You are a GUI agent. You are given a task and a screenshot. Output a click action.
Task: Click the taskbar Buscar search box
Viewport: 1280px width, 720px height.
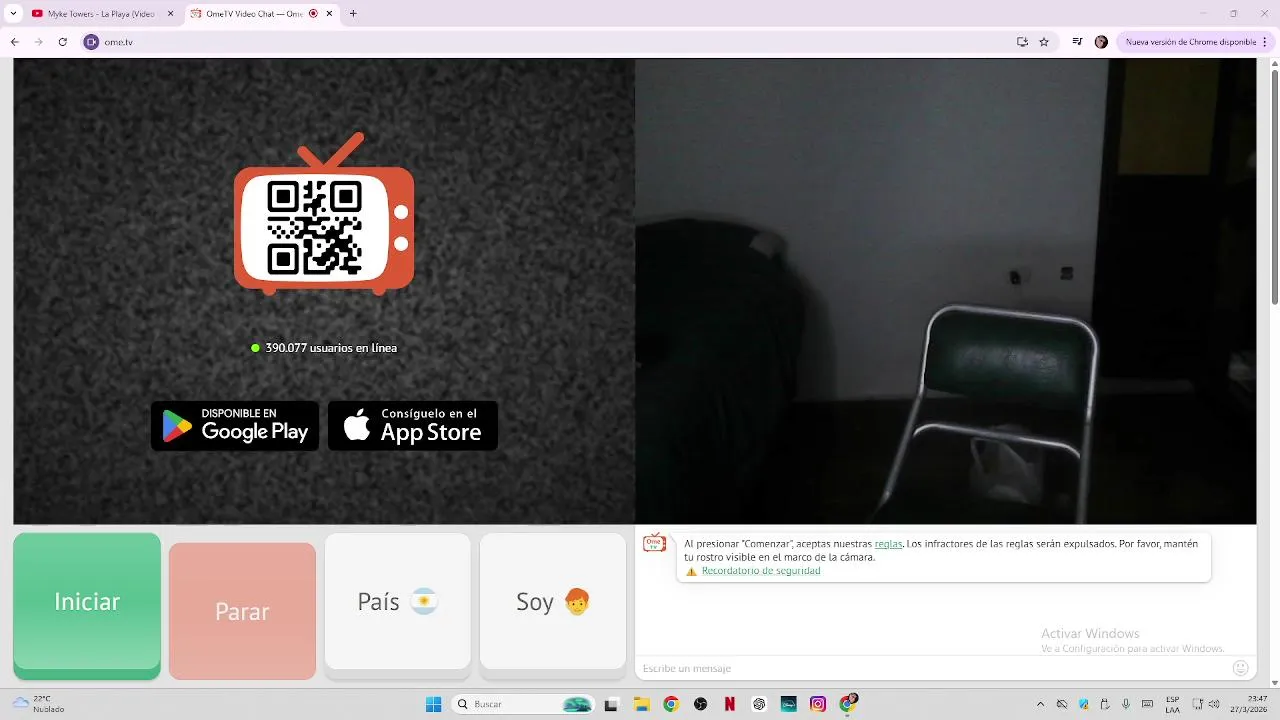pyautogui.click(x=522, y=704)
